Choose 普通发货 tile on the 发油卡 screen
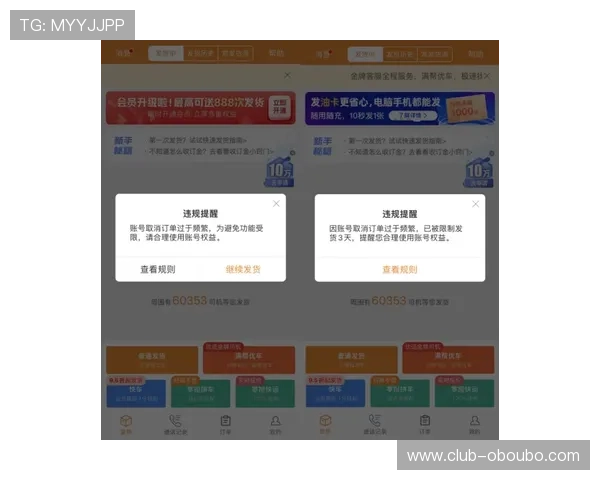600x480 pixels. pos(352,360)
